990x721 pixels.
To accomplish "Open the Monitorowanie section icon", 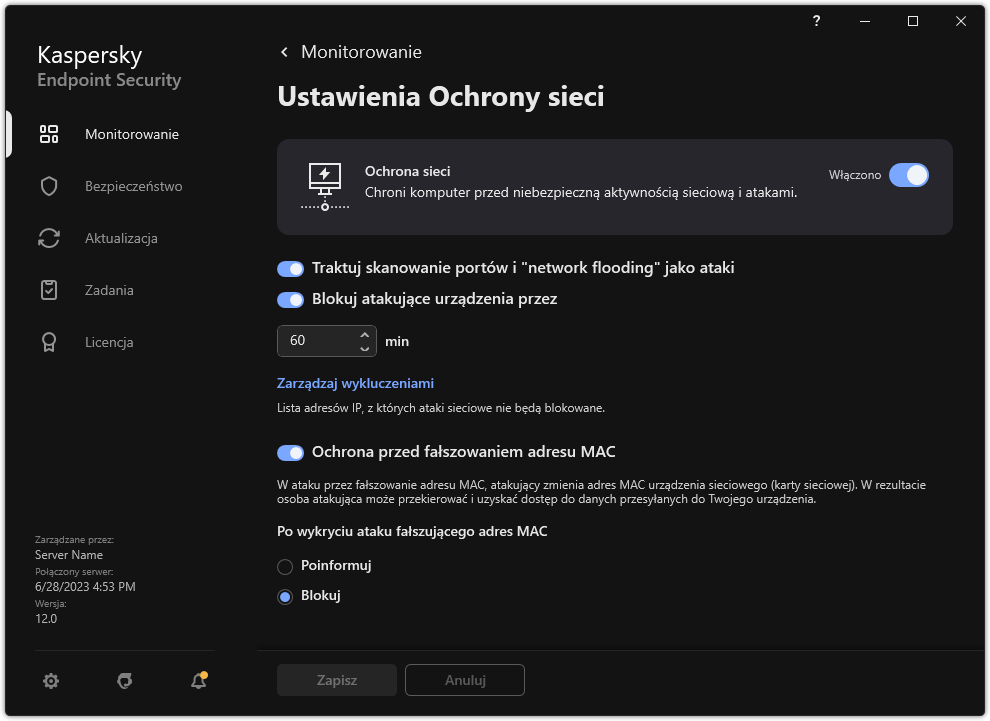I will pos(48,133).
